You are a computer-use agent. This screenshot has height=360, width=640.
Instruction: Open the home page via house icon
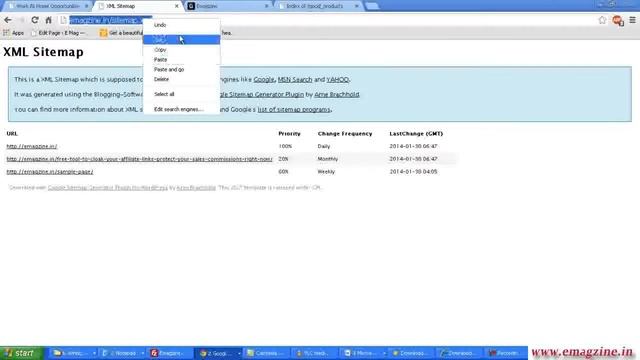click(48, 20)
